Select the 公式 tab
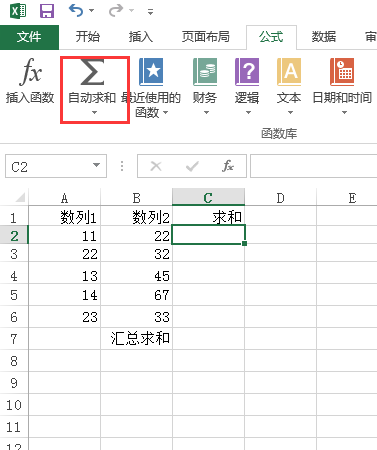This screenshot has height=450, width=377. pos(271,37)
